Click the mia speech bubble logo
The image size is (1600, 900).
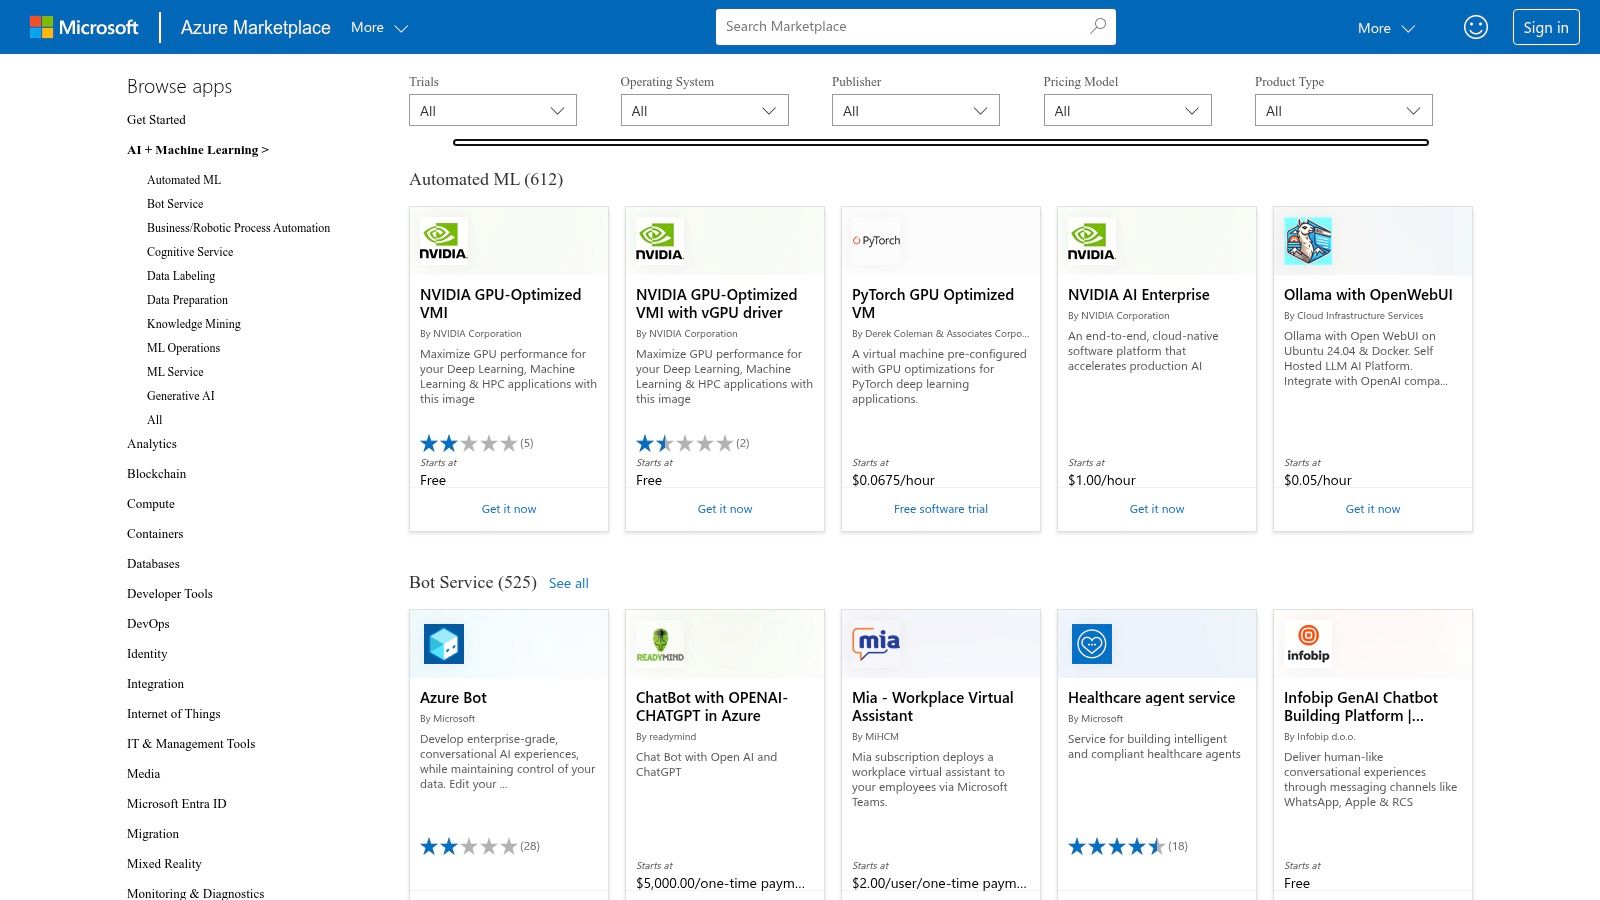875,641
